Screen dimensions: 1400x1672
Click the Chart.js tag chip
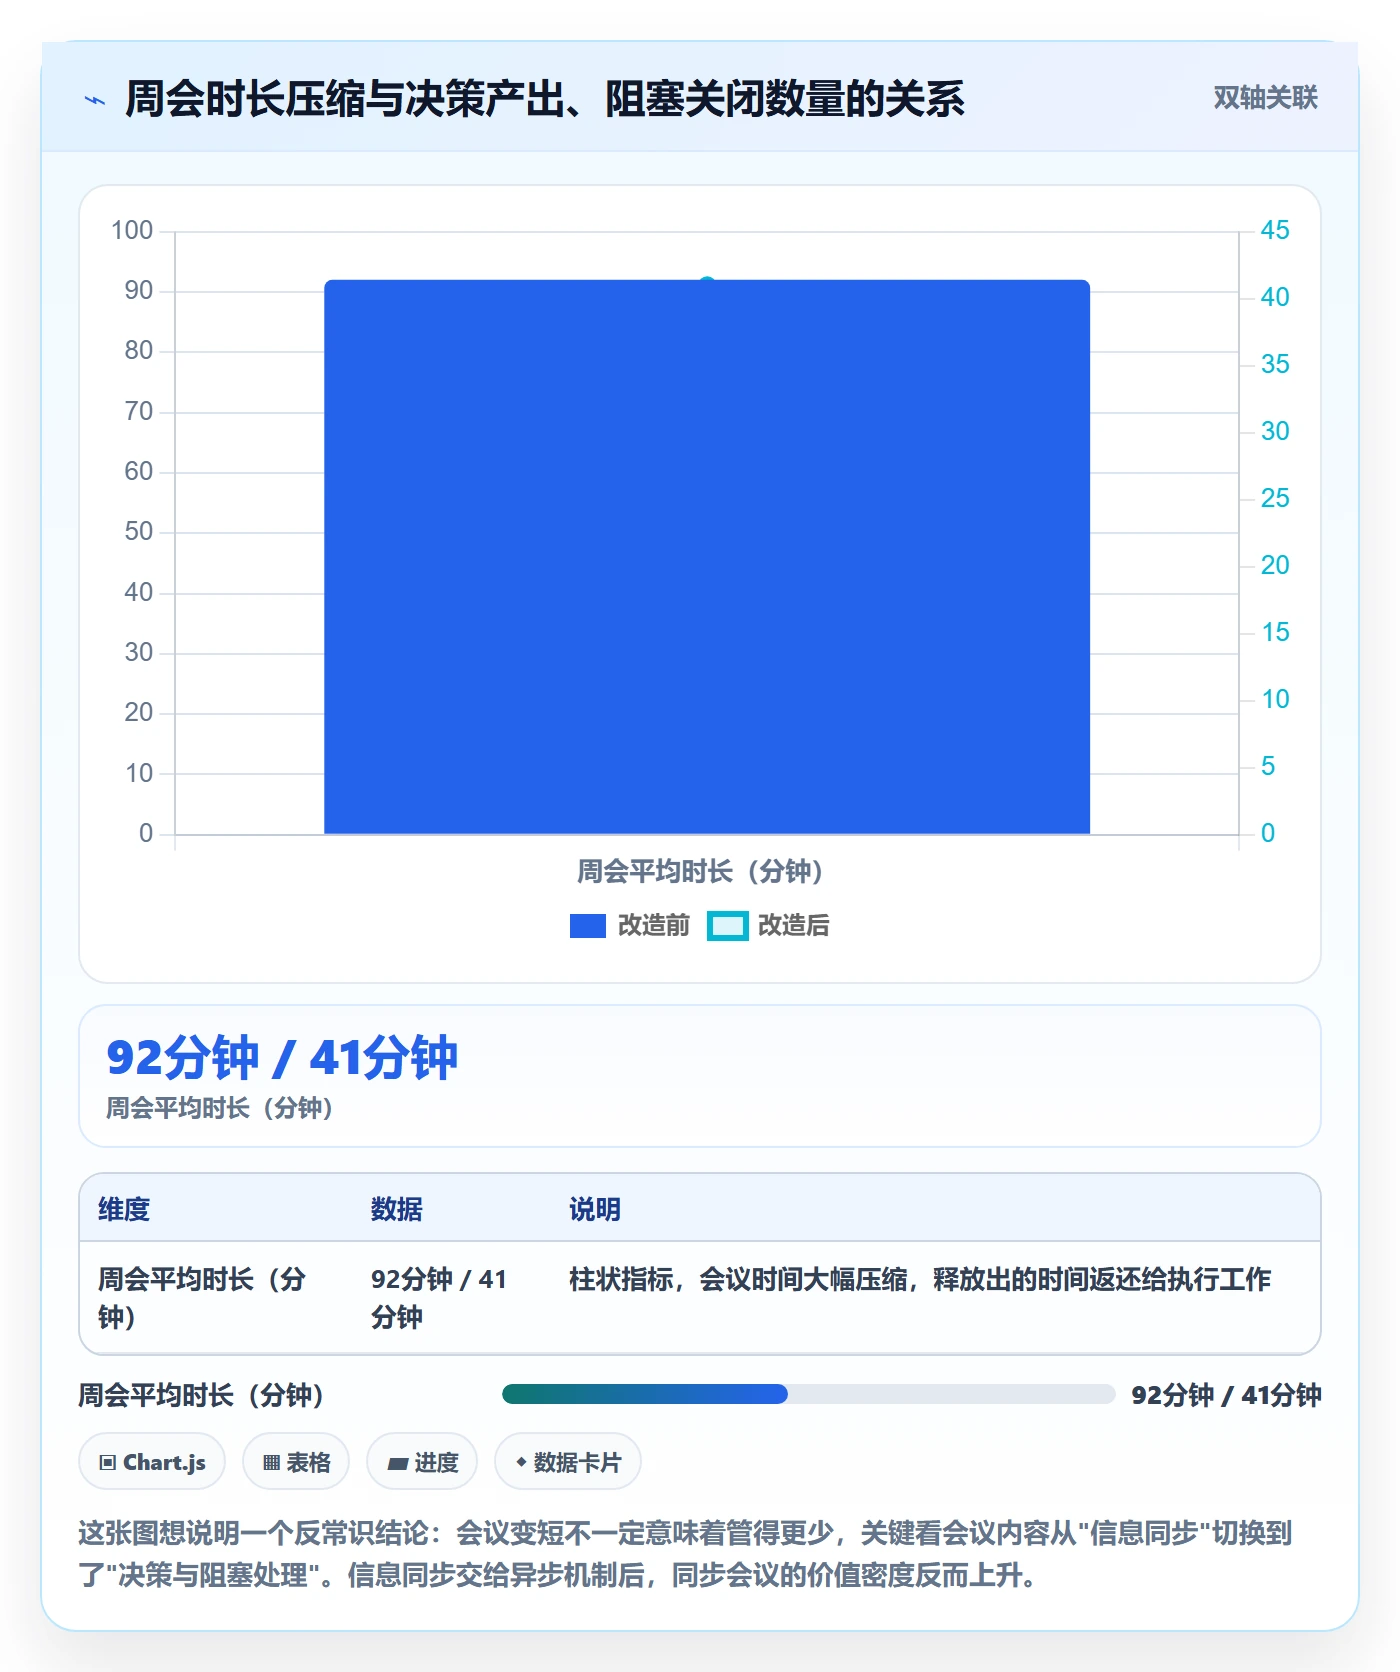tap(152, 1462)
